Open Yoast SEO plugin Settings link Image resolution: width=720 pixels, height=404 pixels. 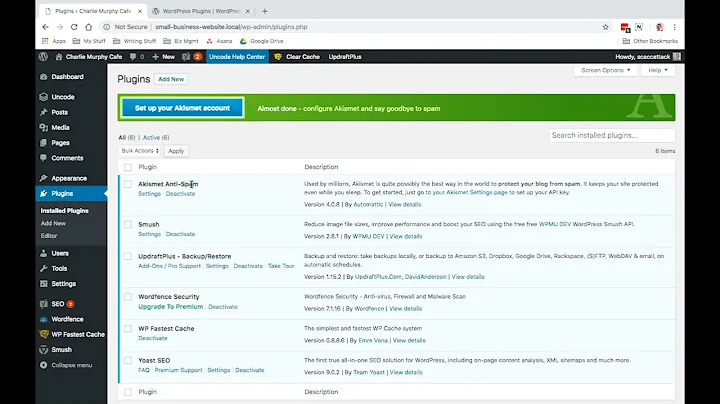[219, 370]
